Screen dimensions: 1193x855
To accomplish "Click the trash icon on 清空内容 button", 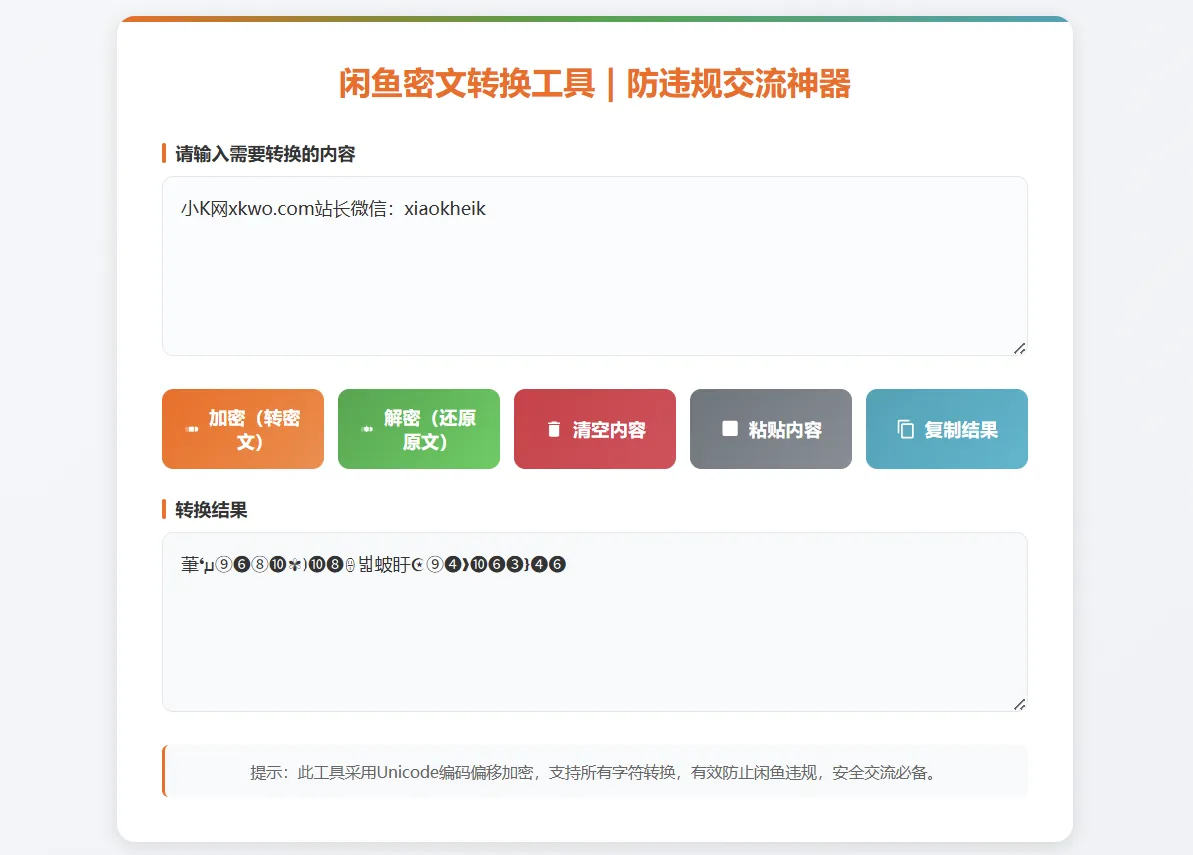I will click(x=553, y=429).
